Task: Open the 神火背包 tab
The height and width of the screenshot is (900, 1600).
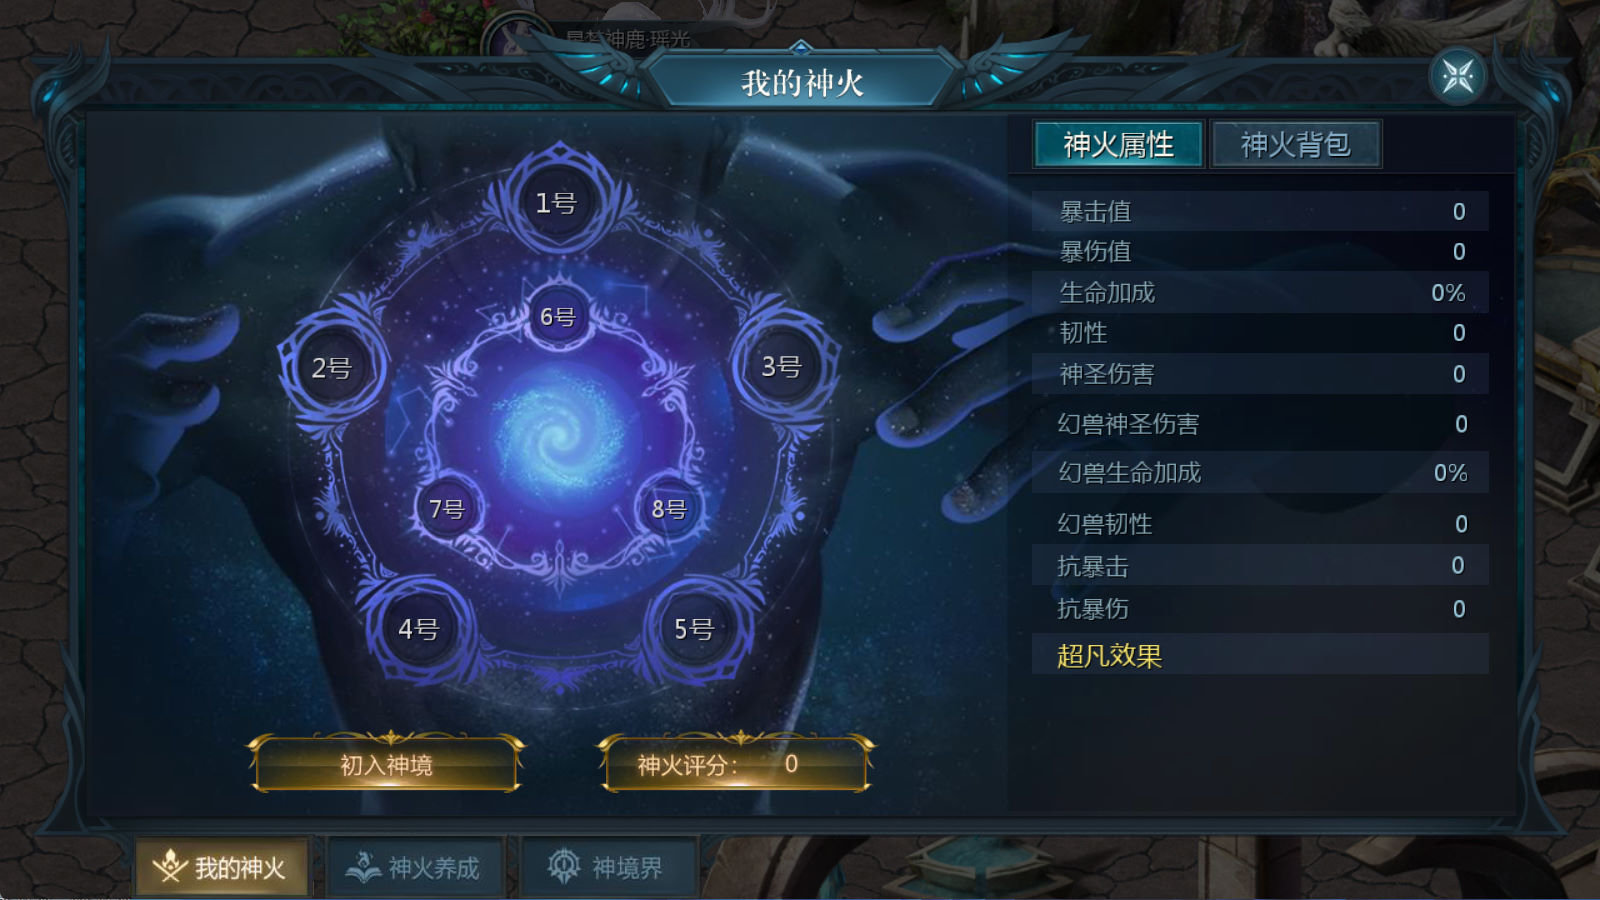Action: pyautogui.click(x=1296, y=145)
